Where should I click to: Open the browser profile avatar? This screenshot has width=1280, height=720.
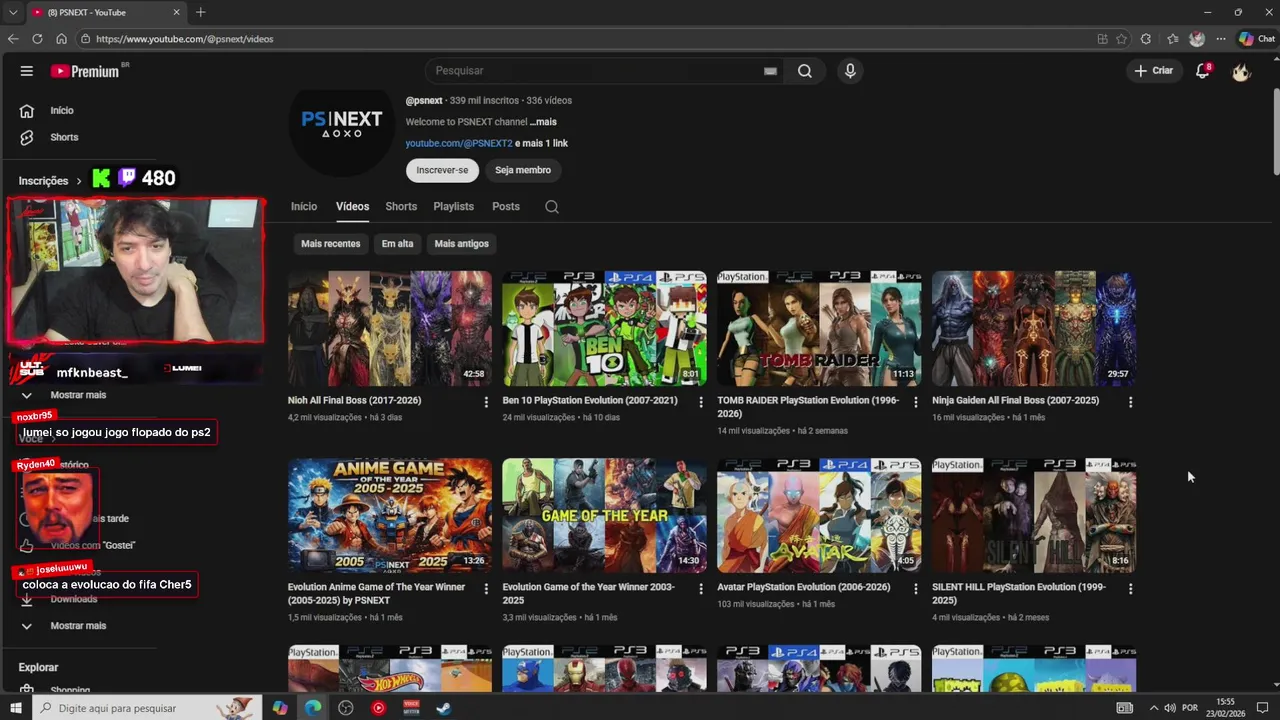click(1197, 39)
